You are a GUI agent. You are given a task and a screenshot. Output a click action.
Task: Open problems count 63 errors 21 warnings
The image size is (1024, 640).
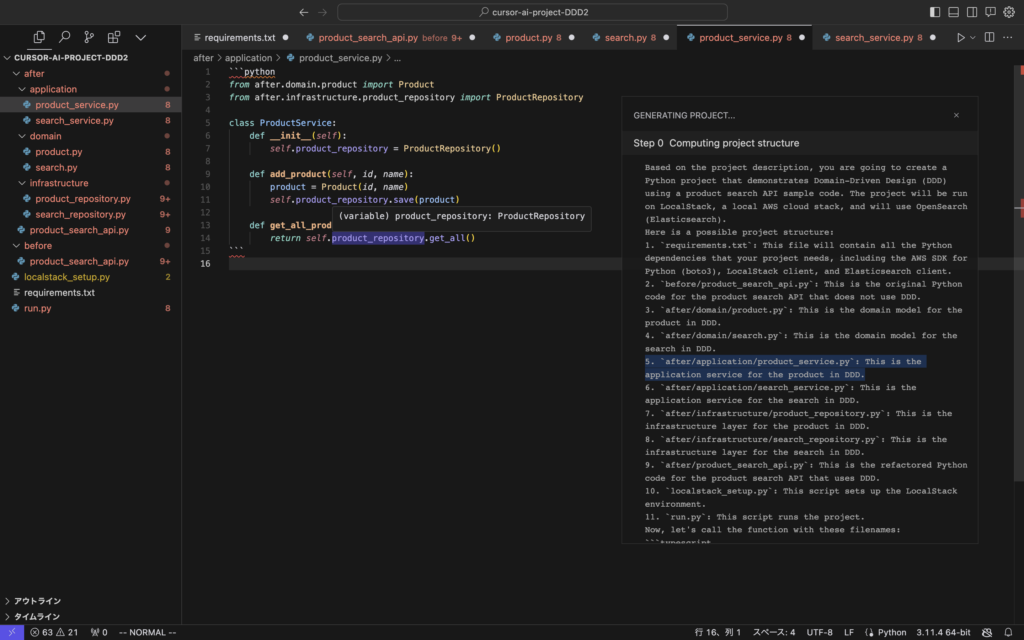pyautogui.click(x=54, y=632)
